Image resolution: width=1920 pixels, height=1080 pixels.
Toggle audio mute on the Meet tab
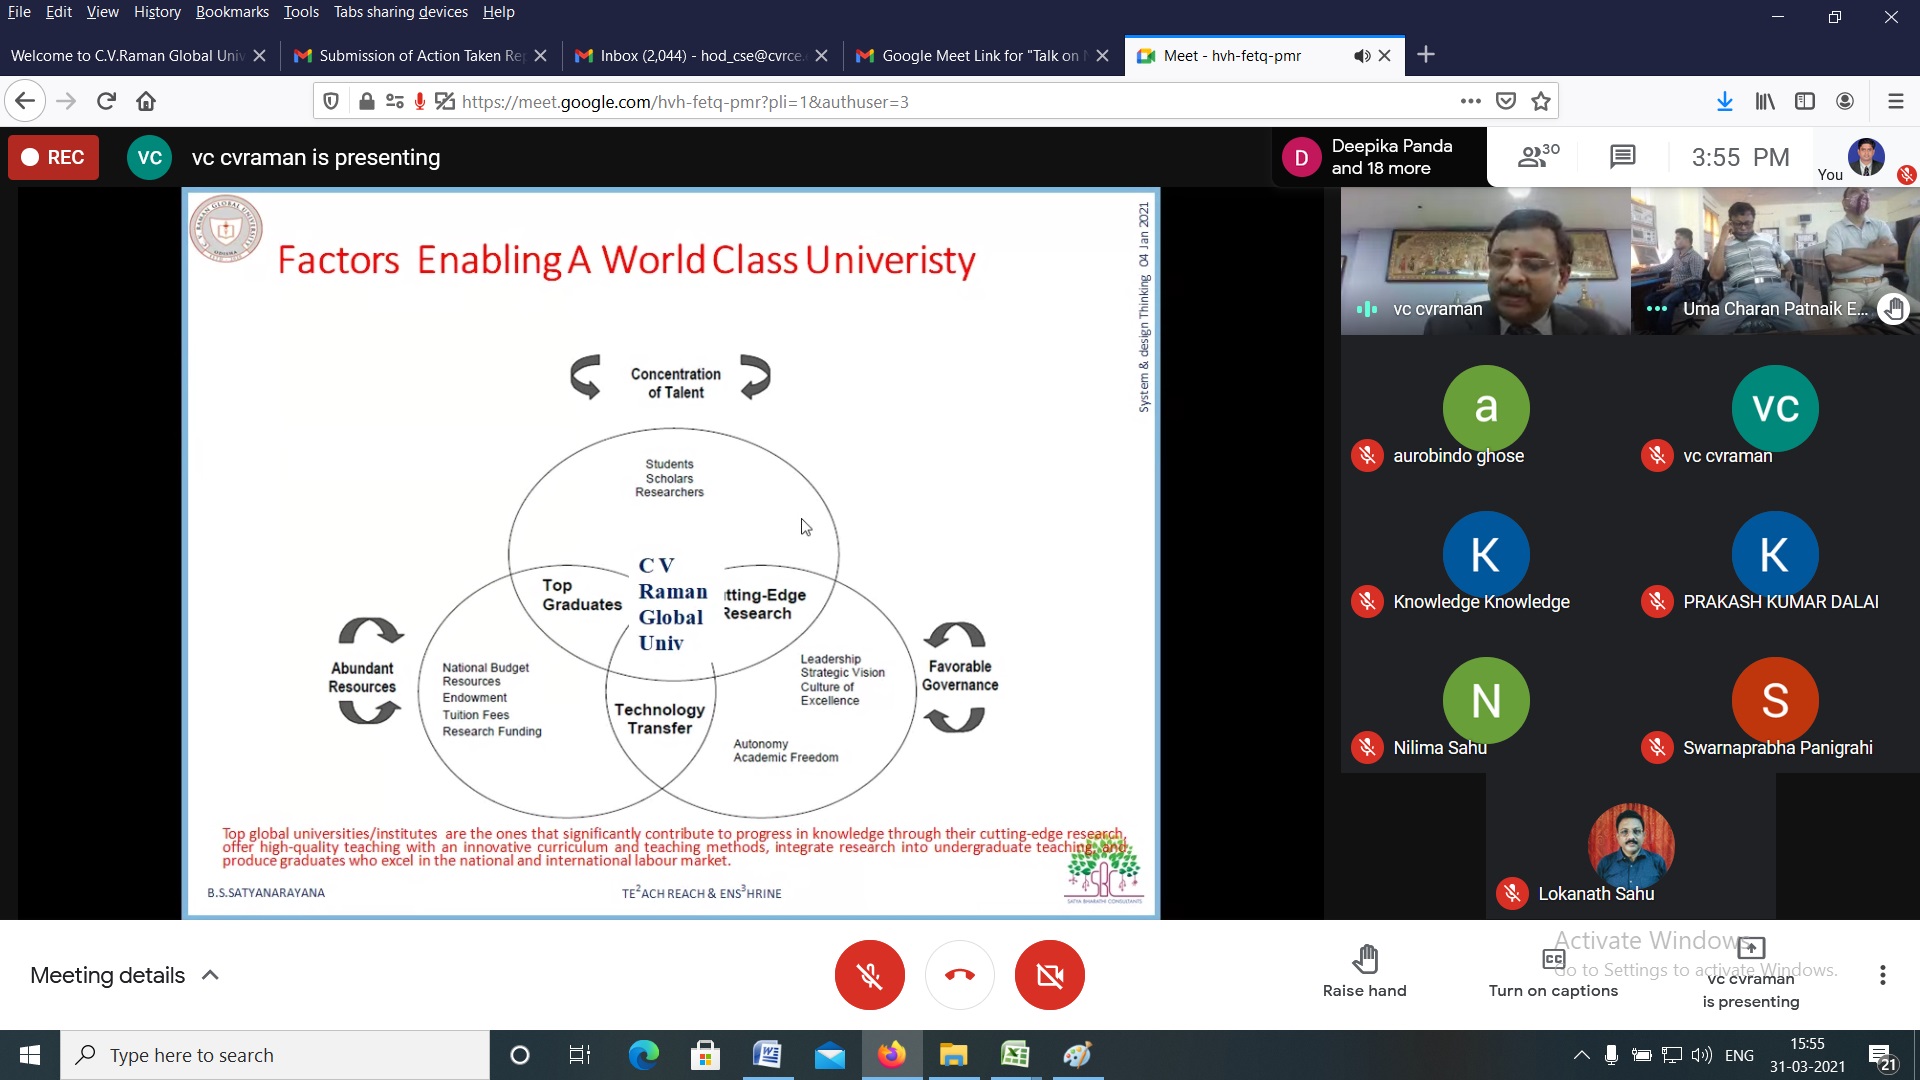pos(1362,56)
